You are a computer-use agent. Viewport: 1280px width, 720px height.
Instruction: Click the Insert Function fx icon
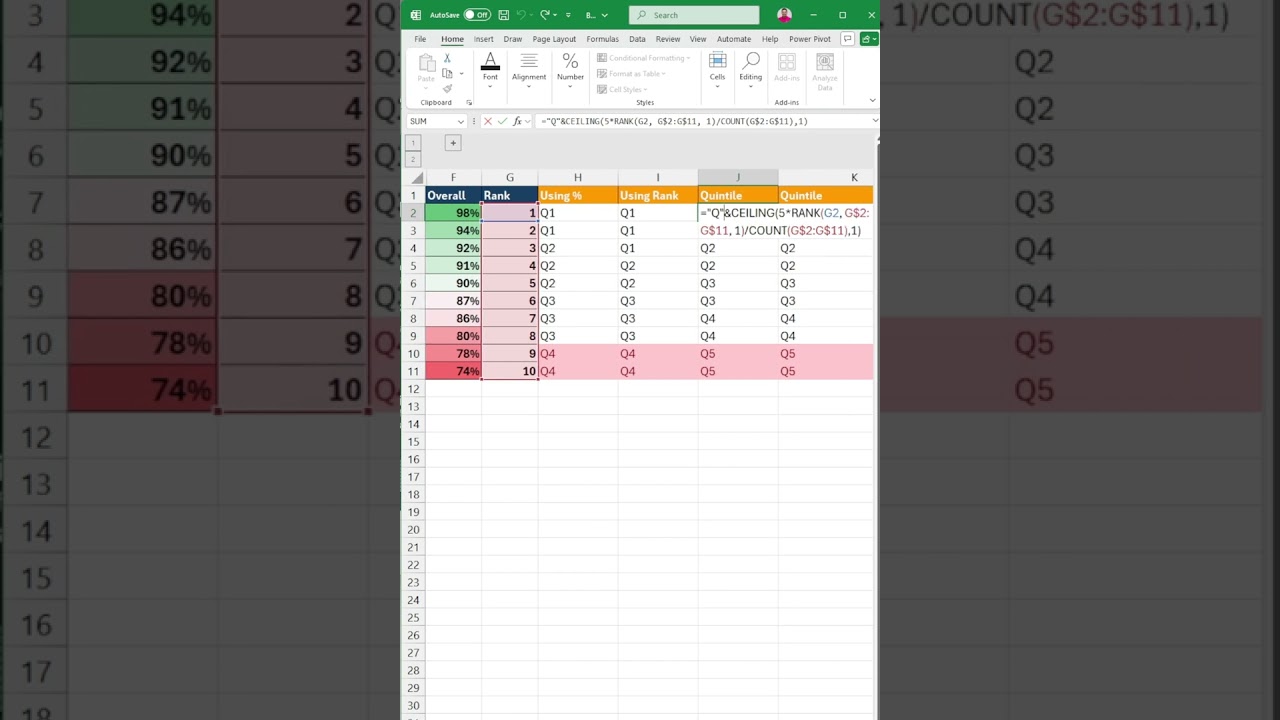517,121
